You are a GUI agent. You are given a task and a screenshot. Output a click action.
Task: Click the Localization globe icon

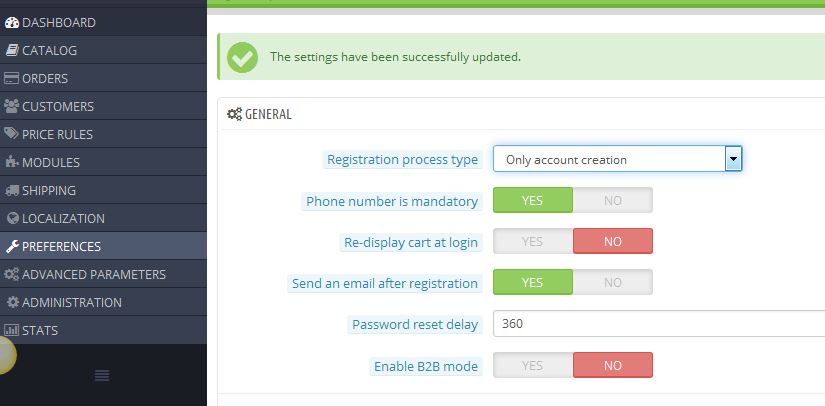12,218
